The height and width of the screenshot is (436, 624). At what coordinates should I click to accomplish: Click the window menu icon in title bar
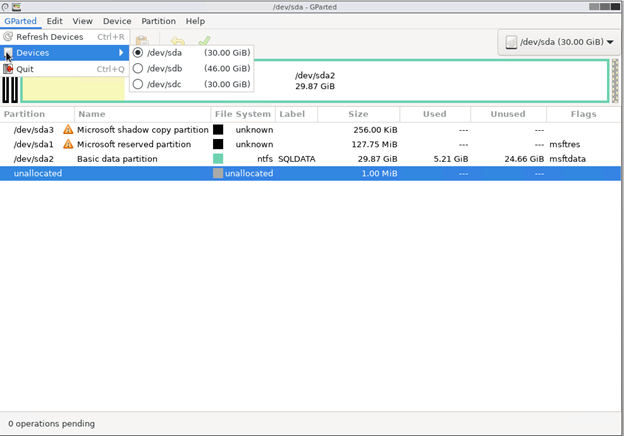pos(5,7)
